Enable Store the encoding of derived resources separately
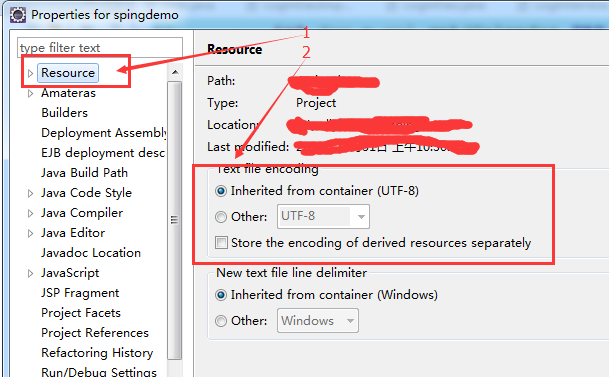The height and width of the screenshot is (377, 609). click(221, 243)
